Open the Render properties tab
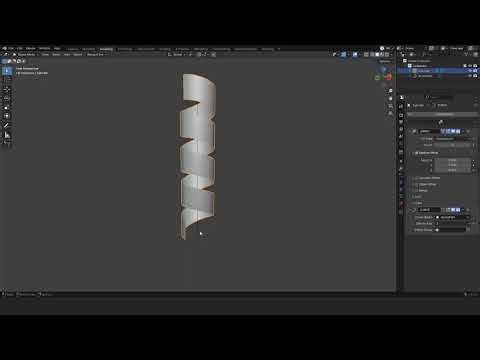 [401, 107]
